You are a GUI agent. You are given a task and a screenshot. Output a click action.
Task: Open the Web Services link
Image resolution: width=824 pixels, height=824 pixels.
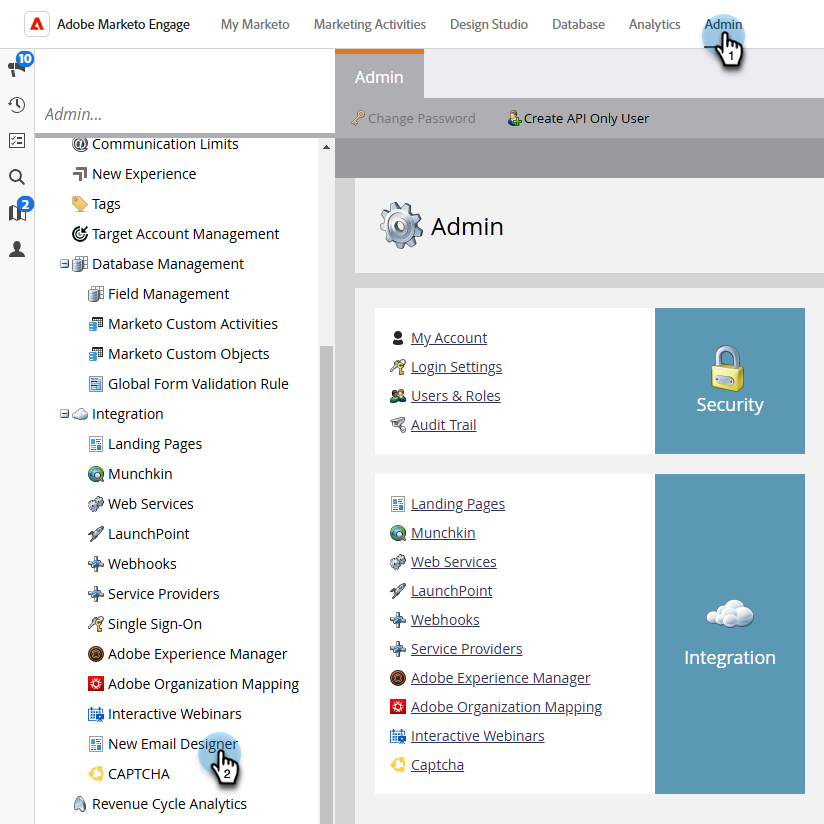click(x=454, y=562)
